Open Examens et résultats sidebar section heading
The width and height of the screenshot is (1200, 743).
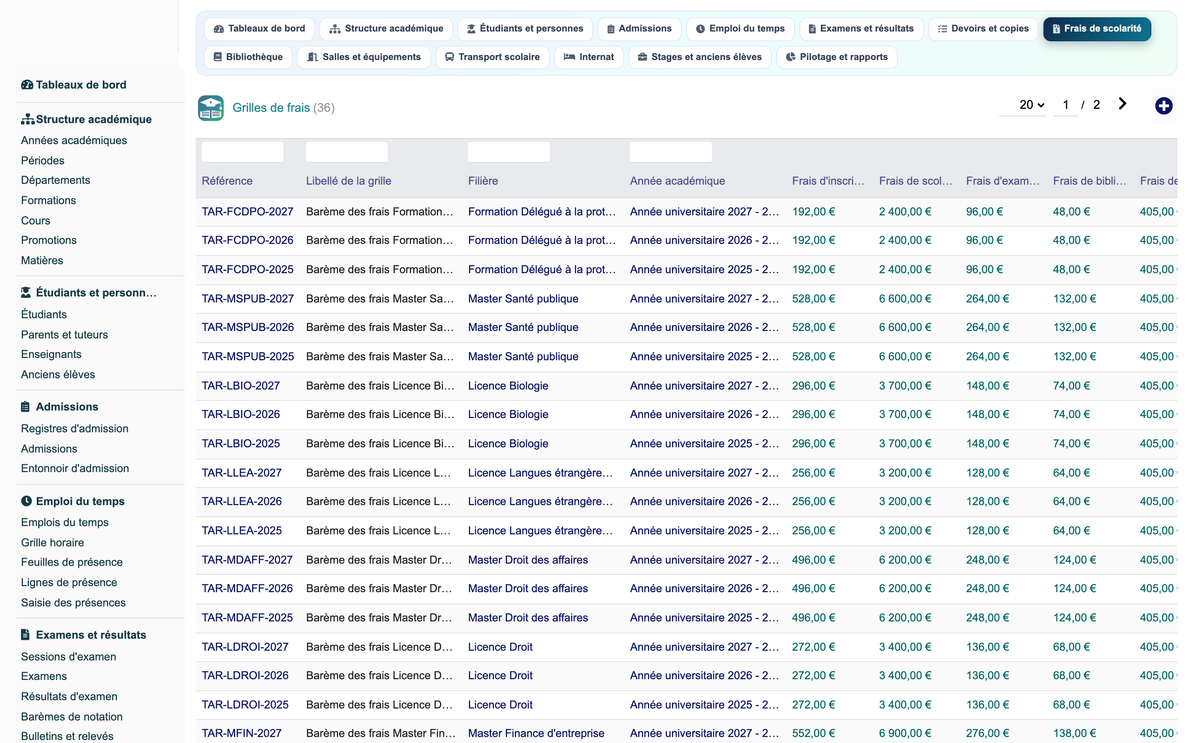click(84, 635)
